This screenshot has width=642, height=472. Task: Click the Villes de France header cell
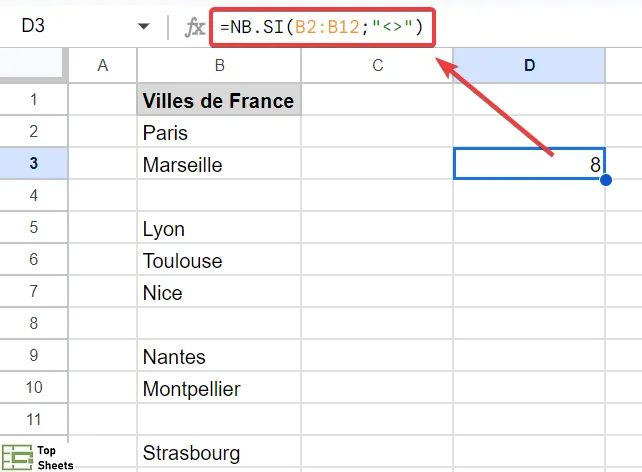click(x=219, y=100)
